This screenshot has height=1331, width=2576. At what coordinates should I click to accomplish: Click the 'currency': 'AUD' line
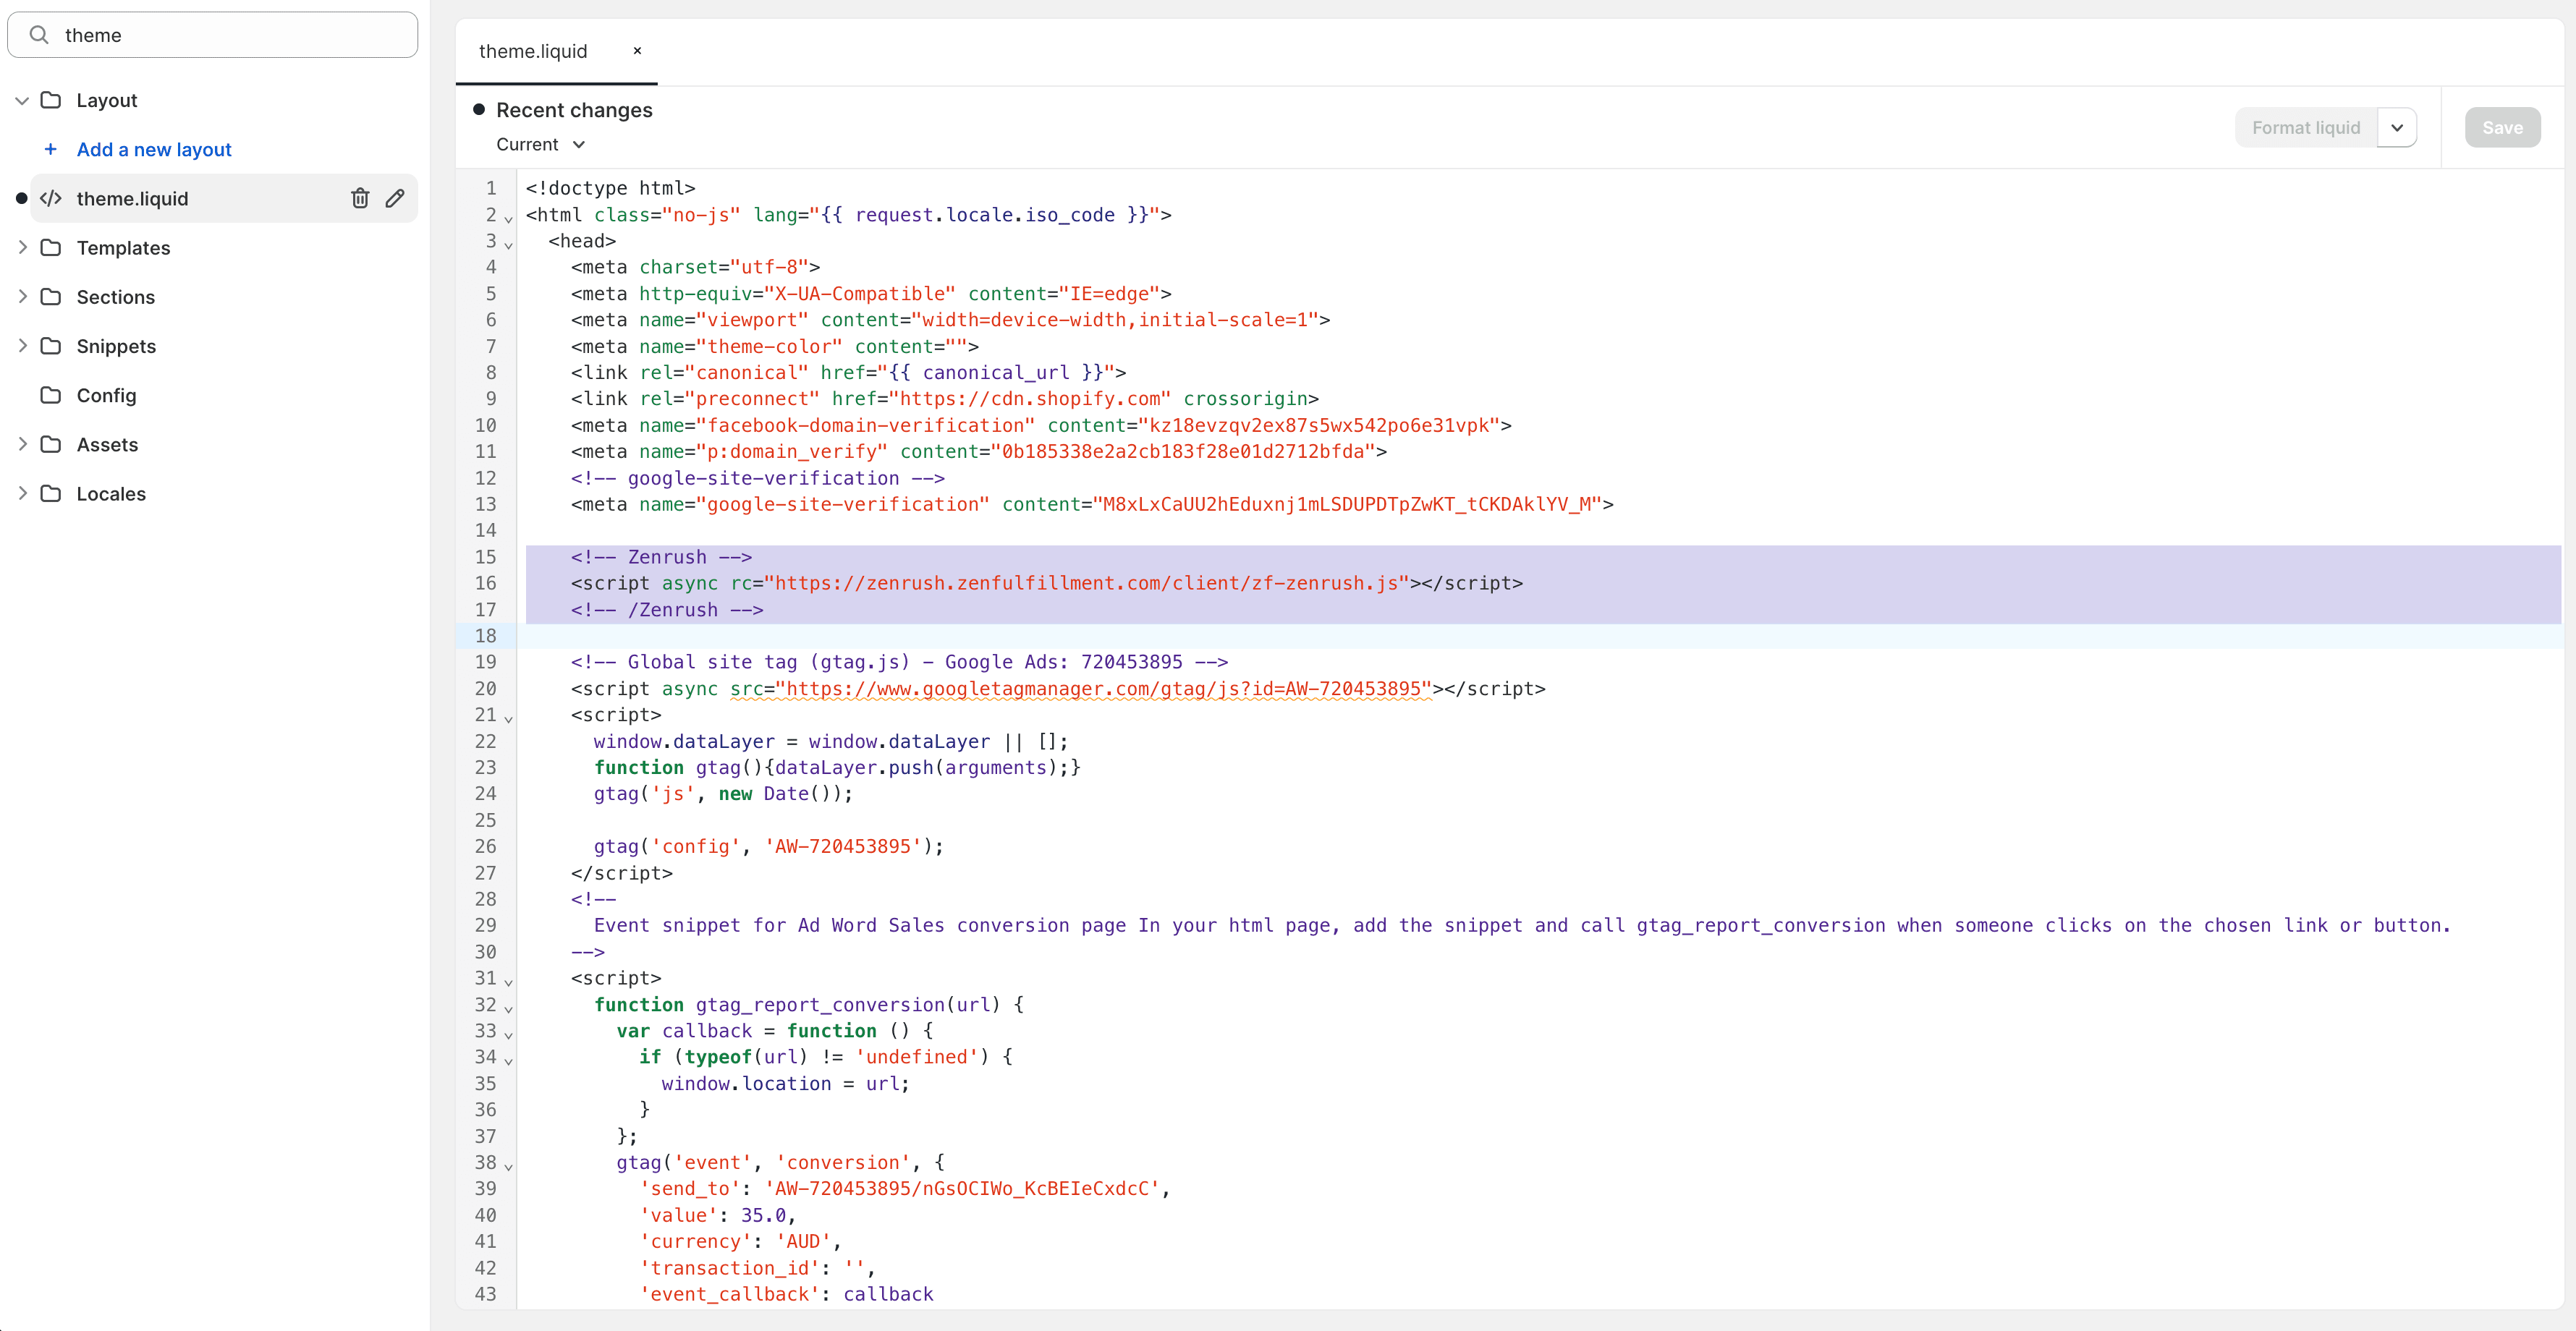(x=740, y=1241)
